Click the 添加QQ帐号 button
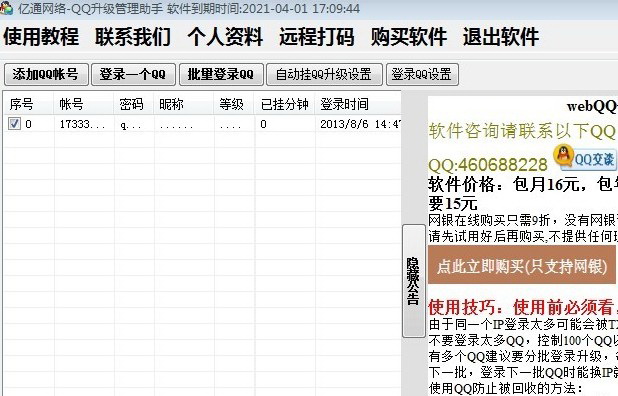618x396 pixels. (46, 74)
